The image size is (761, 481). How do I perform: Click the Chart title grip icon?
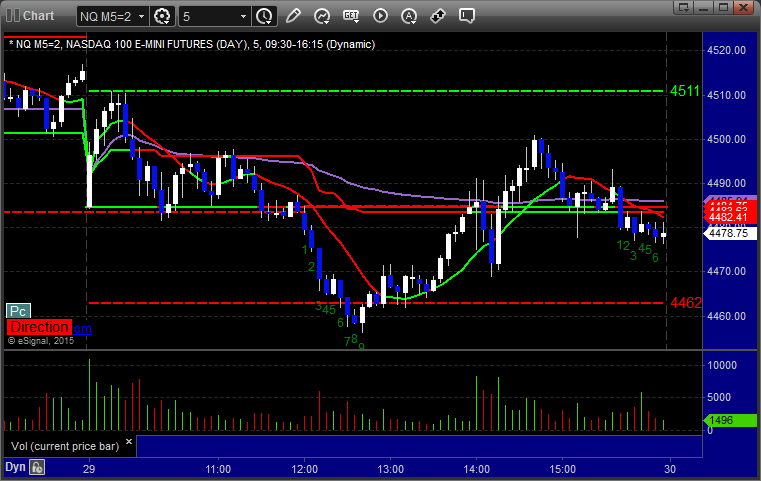tap(13, 16)
